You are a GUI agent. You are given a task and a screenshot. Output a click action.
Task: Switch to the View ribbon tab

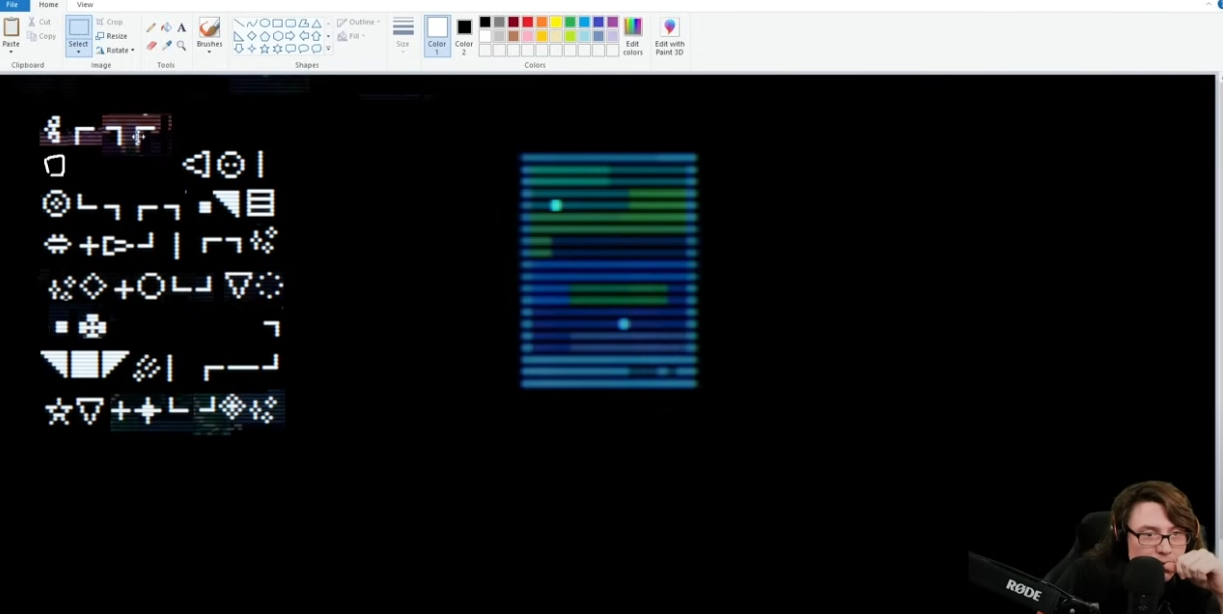coord(85,5)
